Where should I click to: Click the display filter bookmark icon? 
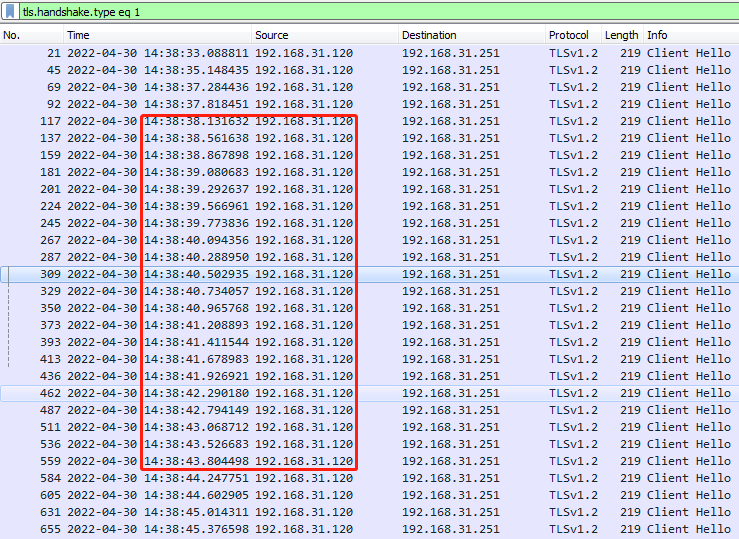[10, 11]
